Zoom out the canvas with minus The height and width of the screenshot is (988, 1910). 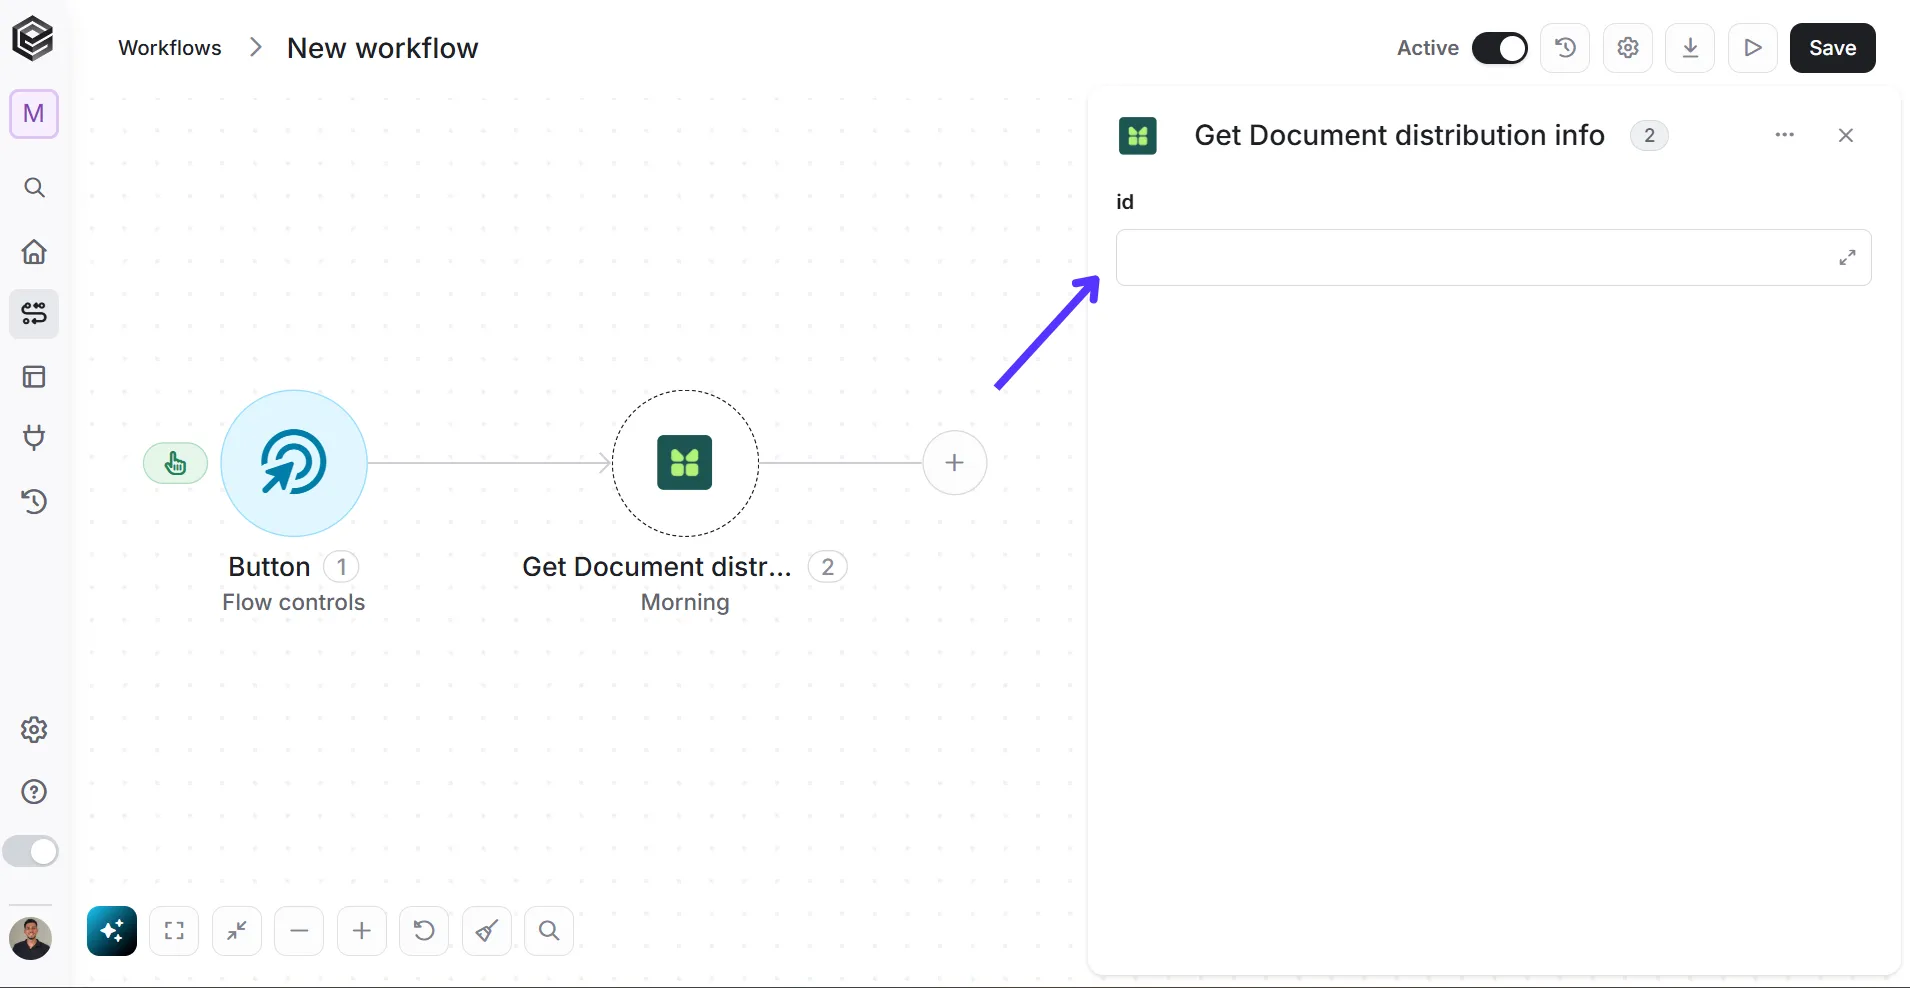299,931
